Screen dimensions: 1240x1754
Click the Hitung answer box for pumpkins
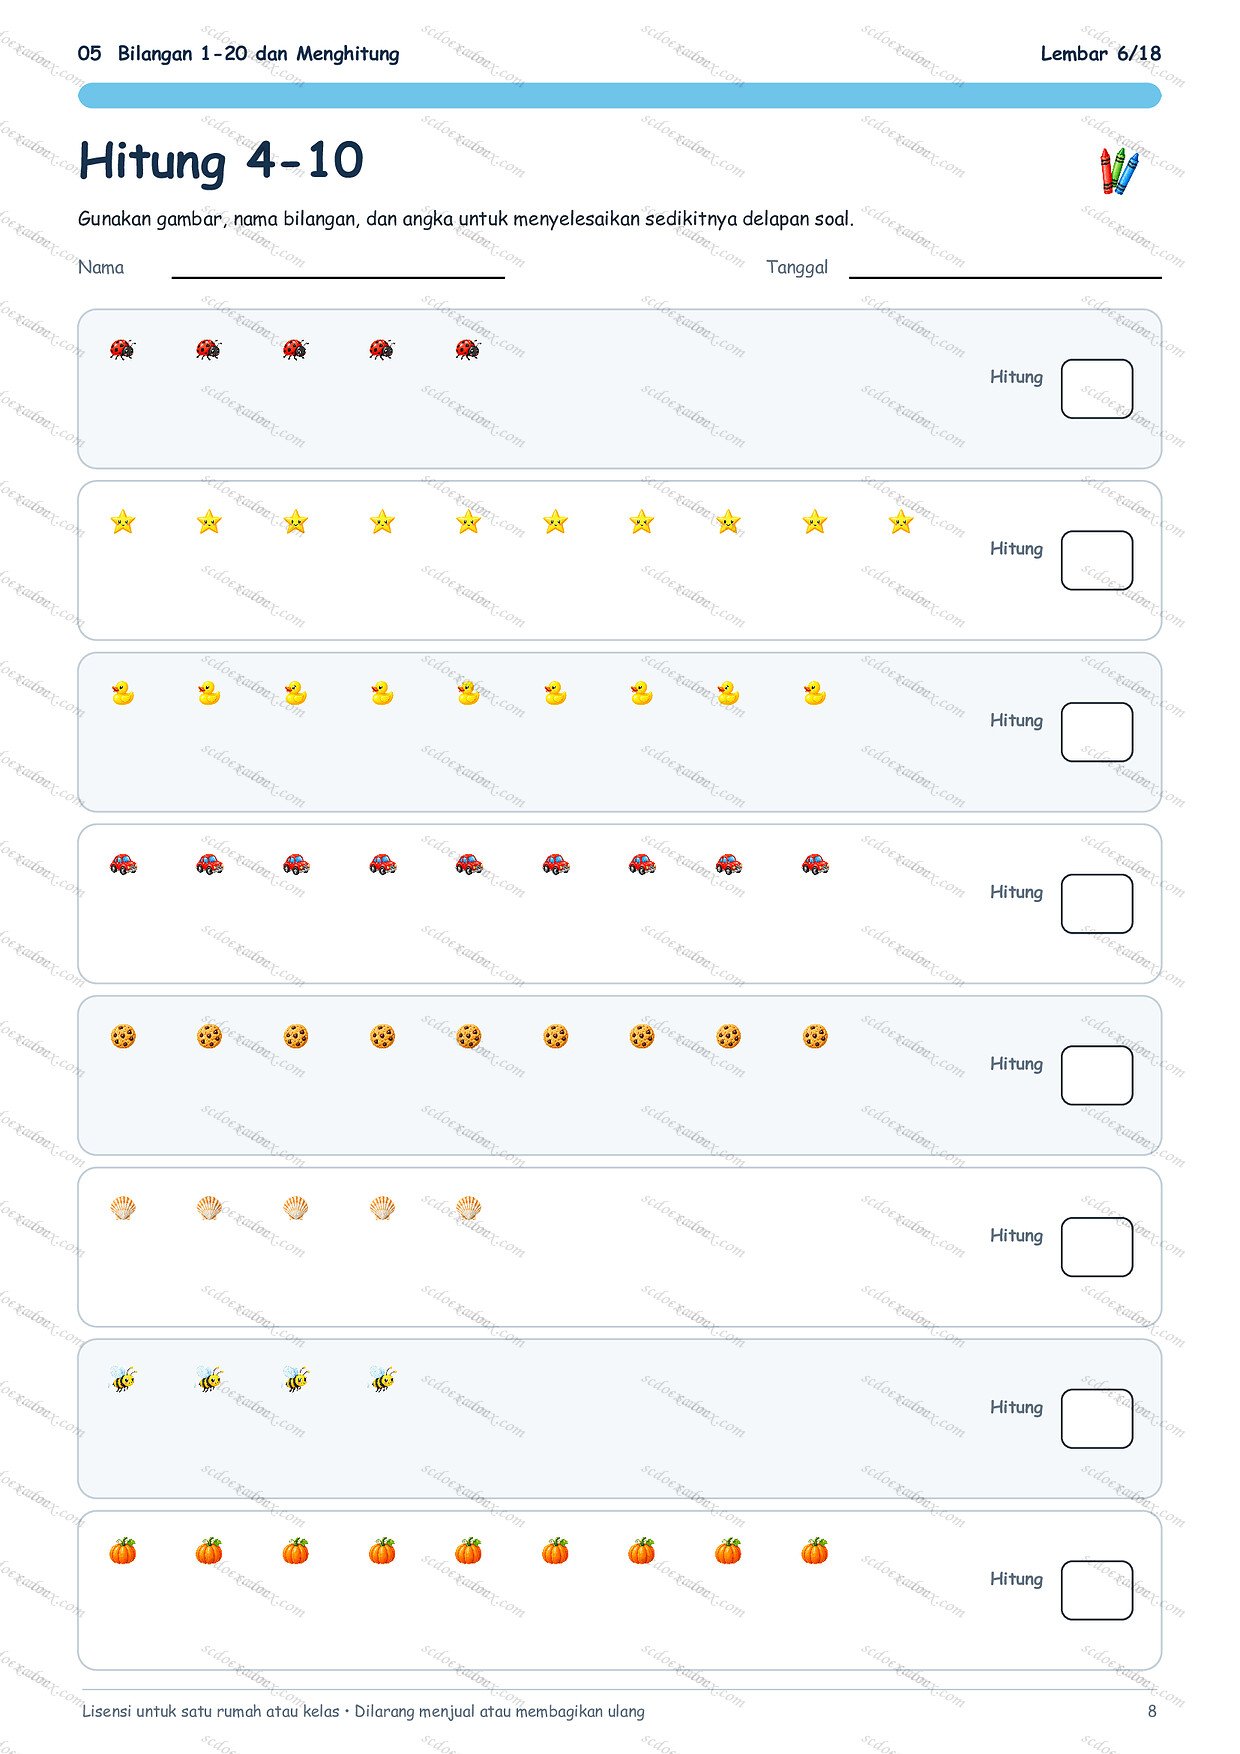tap(1096, 1591)
